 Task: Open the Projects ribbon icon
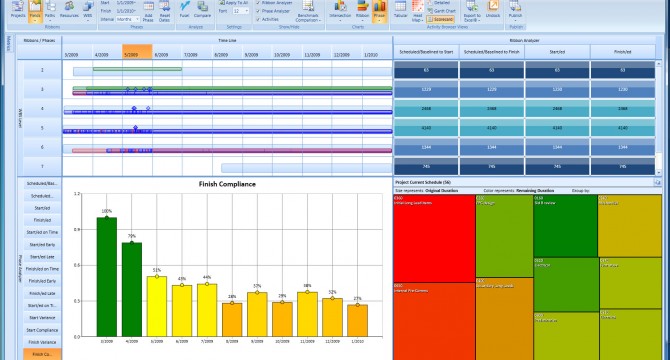[x=18, y=10]
